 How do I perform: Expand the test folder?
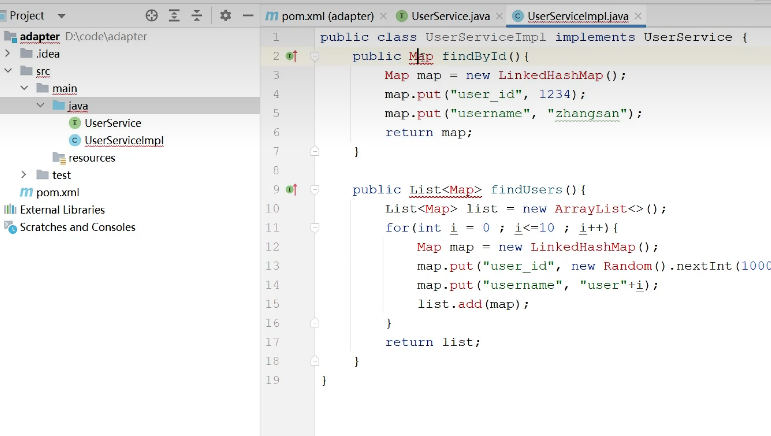[x=24, y=175]
